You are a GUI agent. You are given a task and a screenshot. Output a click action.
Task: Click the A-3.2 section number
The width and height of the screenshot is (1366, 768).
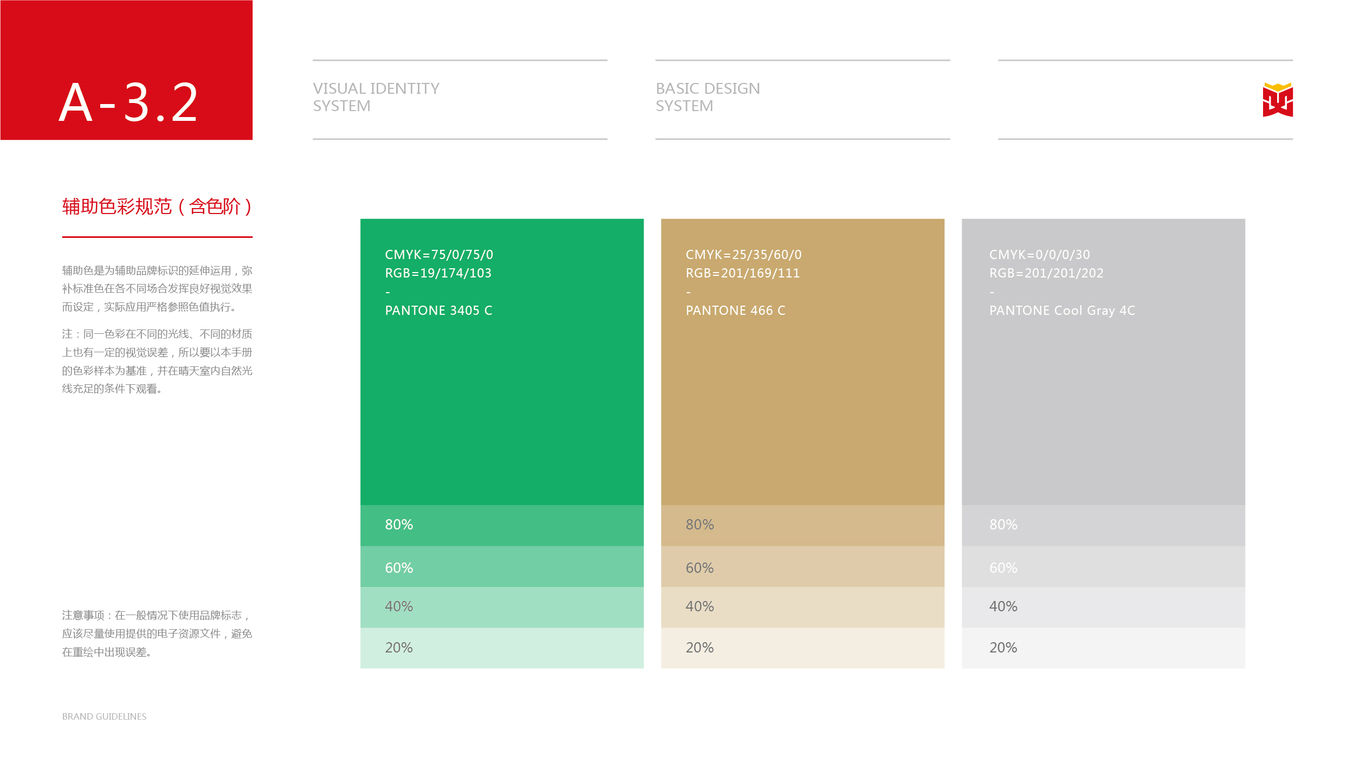[128, 102]
